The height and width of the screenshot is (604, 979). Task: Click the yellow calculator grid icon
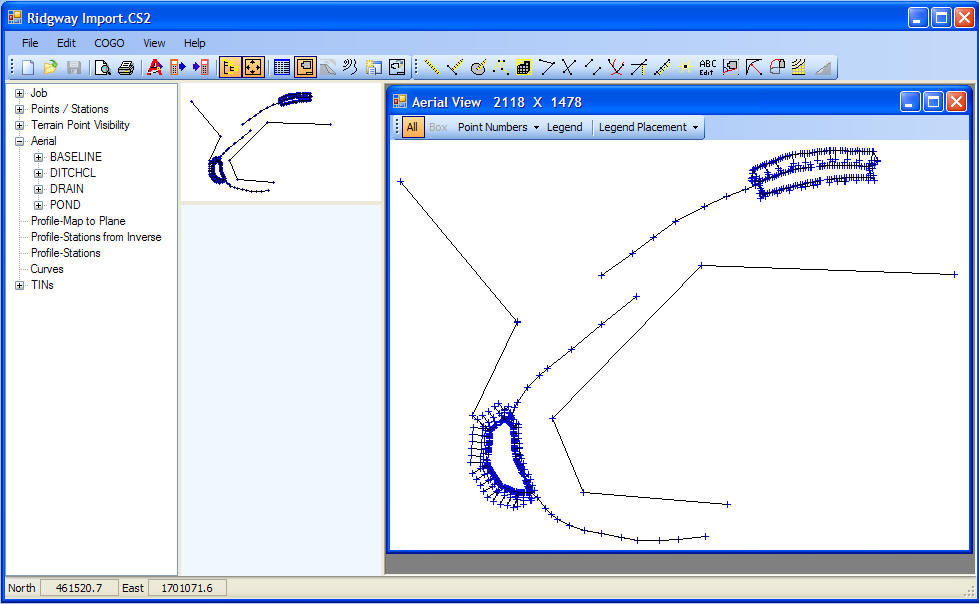(524, 67)
